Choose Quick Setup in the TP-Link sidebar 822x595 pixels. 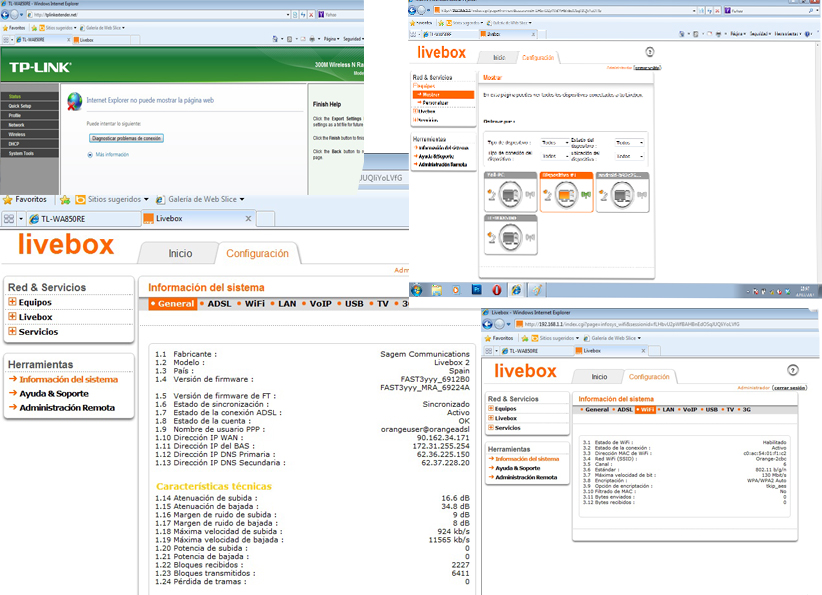click(x=19, y=106)
